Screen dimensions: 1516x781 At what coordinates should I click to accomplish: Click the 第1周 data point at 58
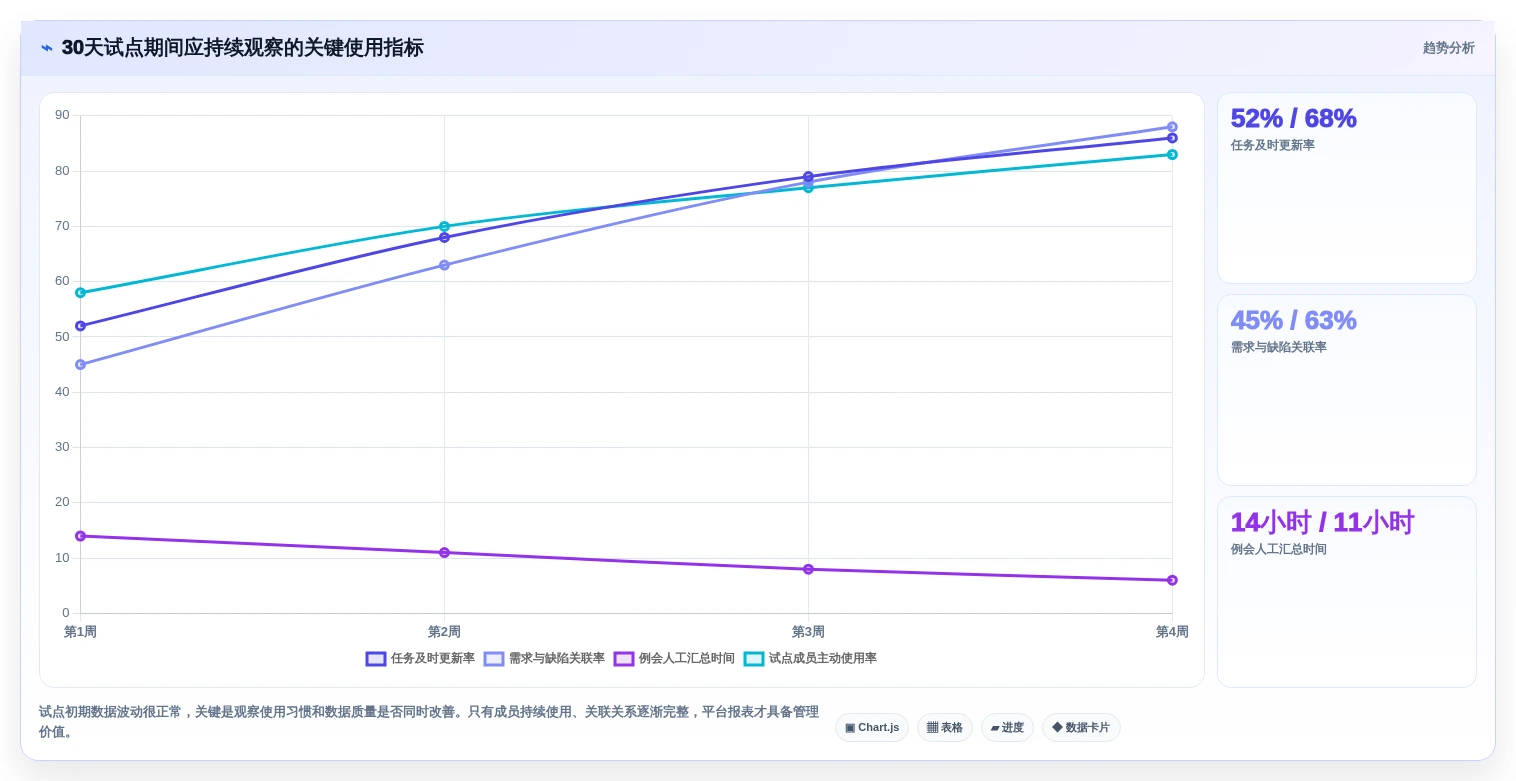[80, 293]
